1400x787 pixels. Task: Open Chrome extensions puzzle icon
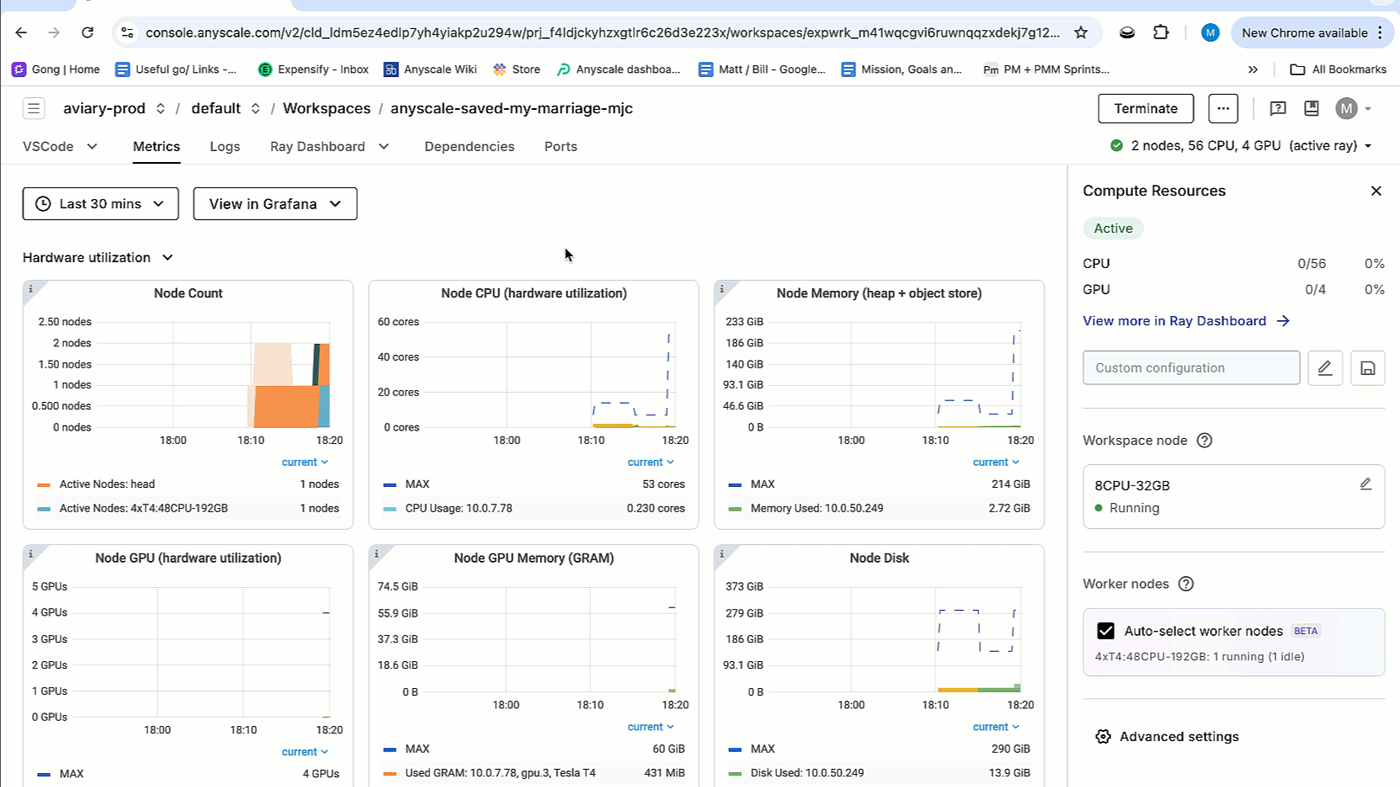click(x=1161, y=32)
